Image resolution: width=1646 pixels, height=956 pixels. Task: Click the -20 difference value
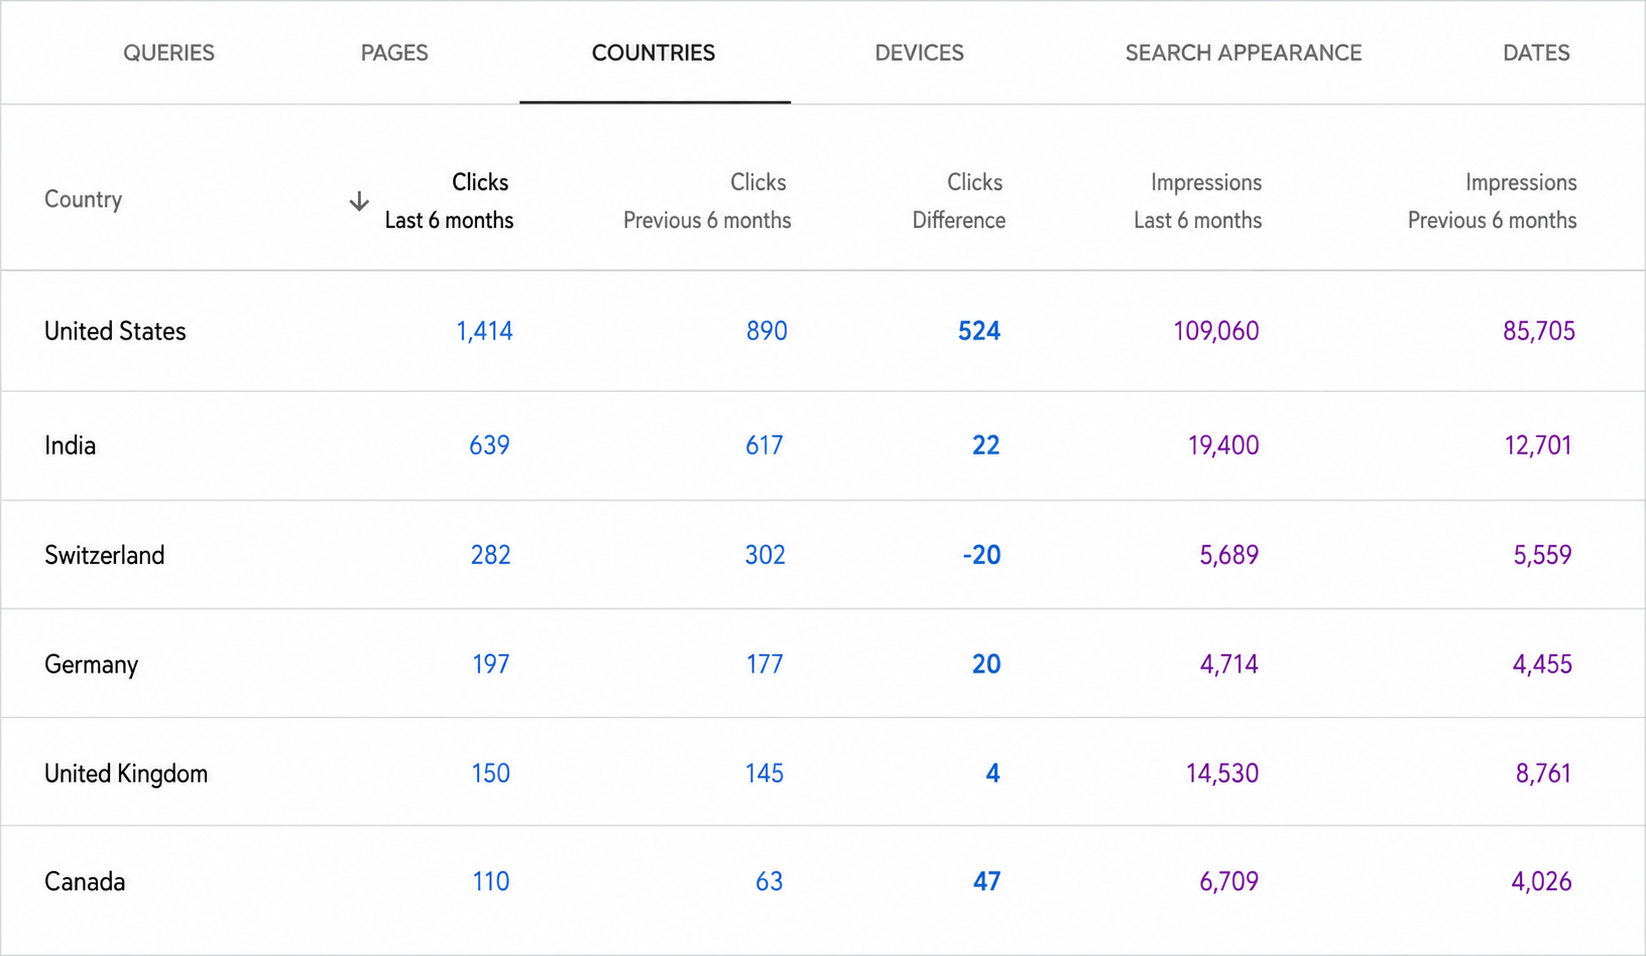point(982,555)
